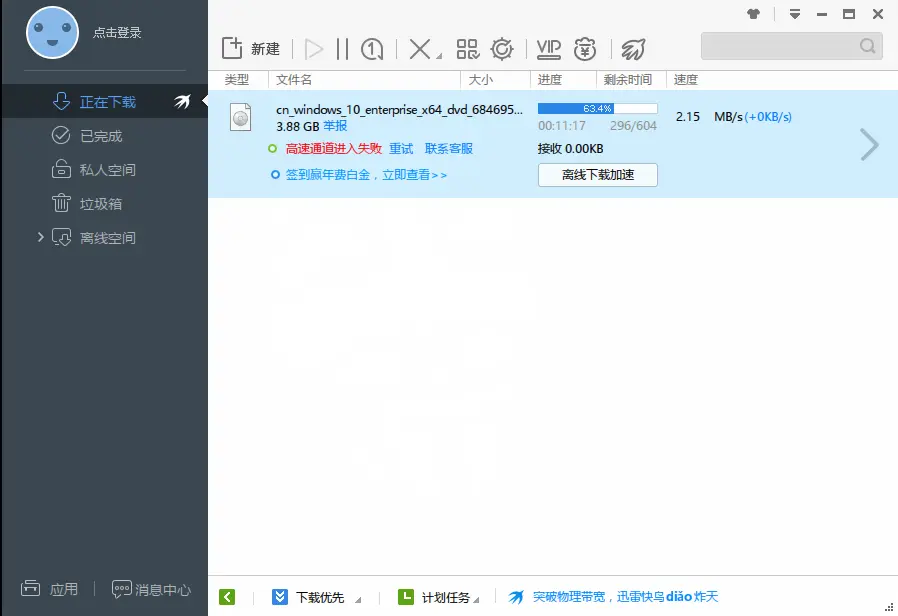Open the dropdown arrow beside the delete icon
Screen dimensions: 898x616
439,56
